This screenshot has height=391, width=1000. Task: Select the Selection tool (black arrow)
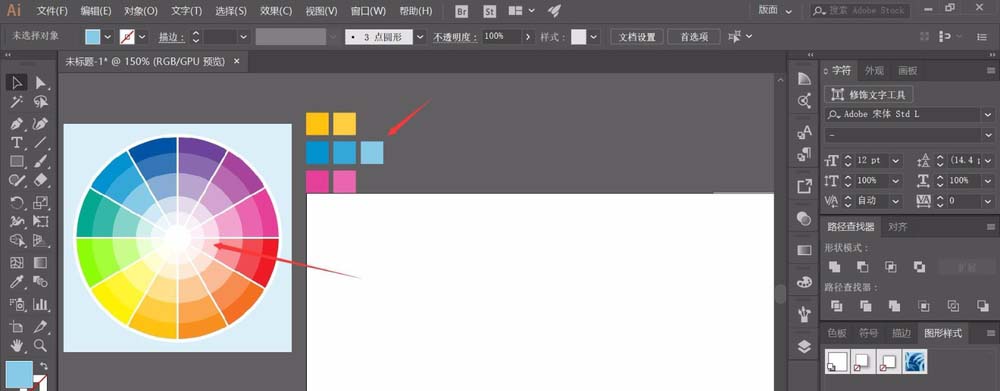[17, 82]
